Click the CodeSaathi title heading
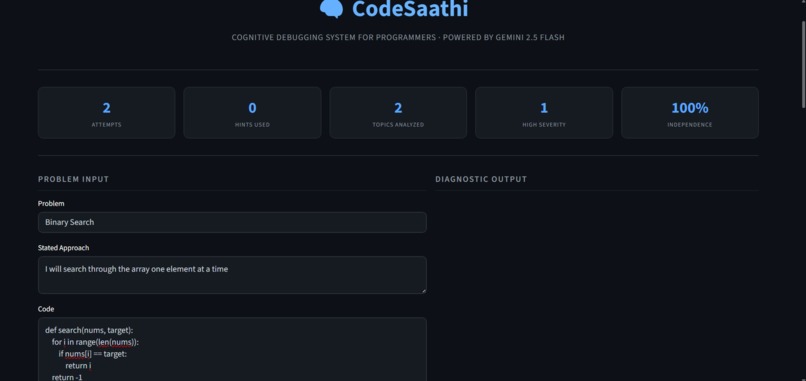806x381 pixels. click(x=410, y=9)
